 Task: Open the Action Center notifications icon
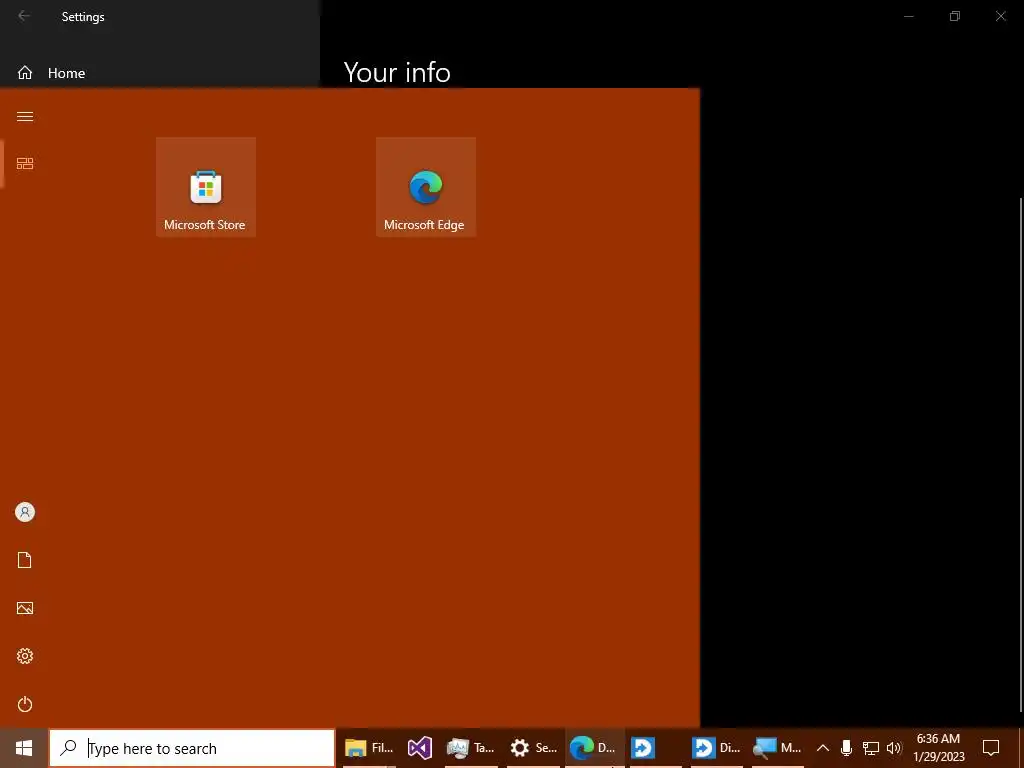991,748
